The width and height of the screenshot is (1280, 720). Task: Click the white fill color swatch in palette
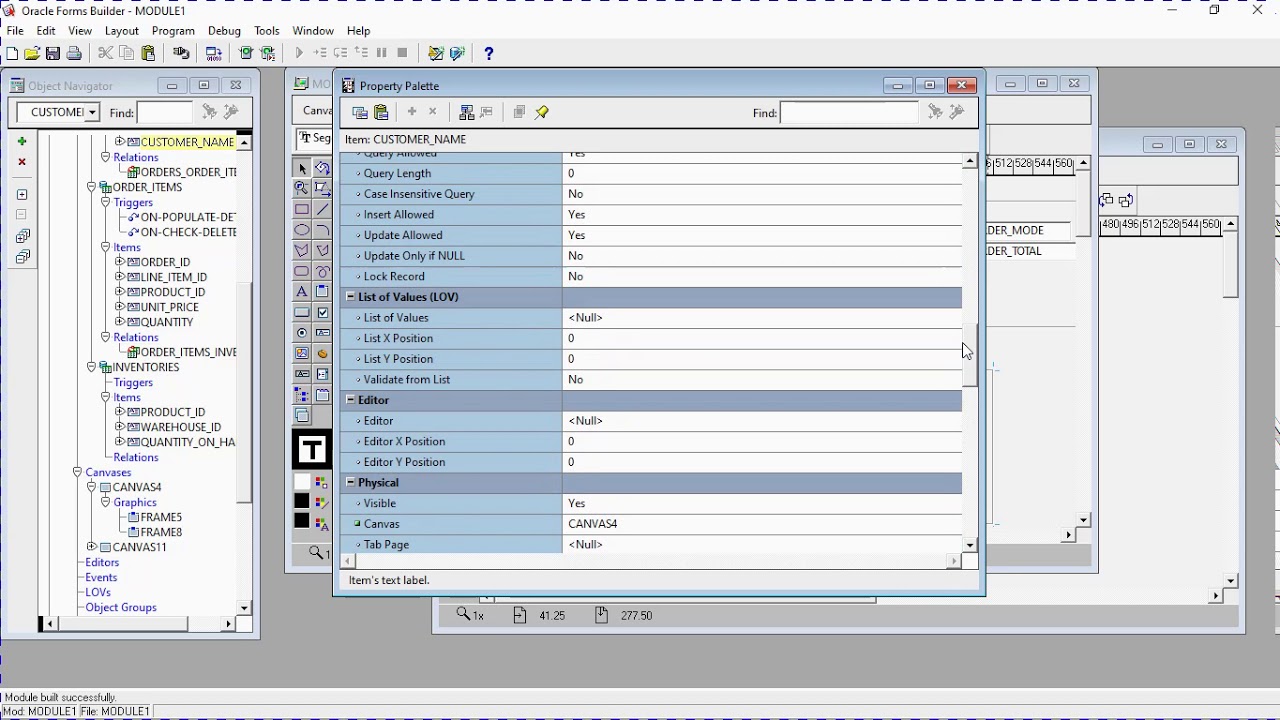(302, 482)
